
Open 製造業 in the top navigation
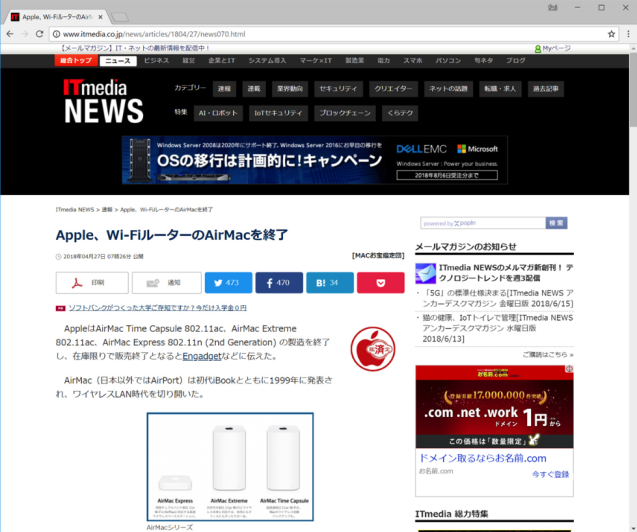(355, 61)
